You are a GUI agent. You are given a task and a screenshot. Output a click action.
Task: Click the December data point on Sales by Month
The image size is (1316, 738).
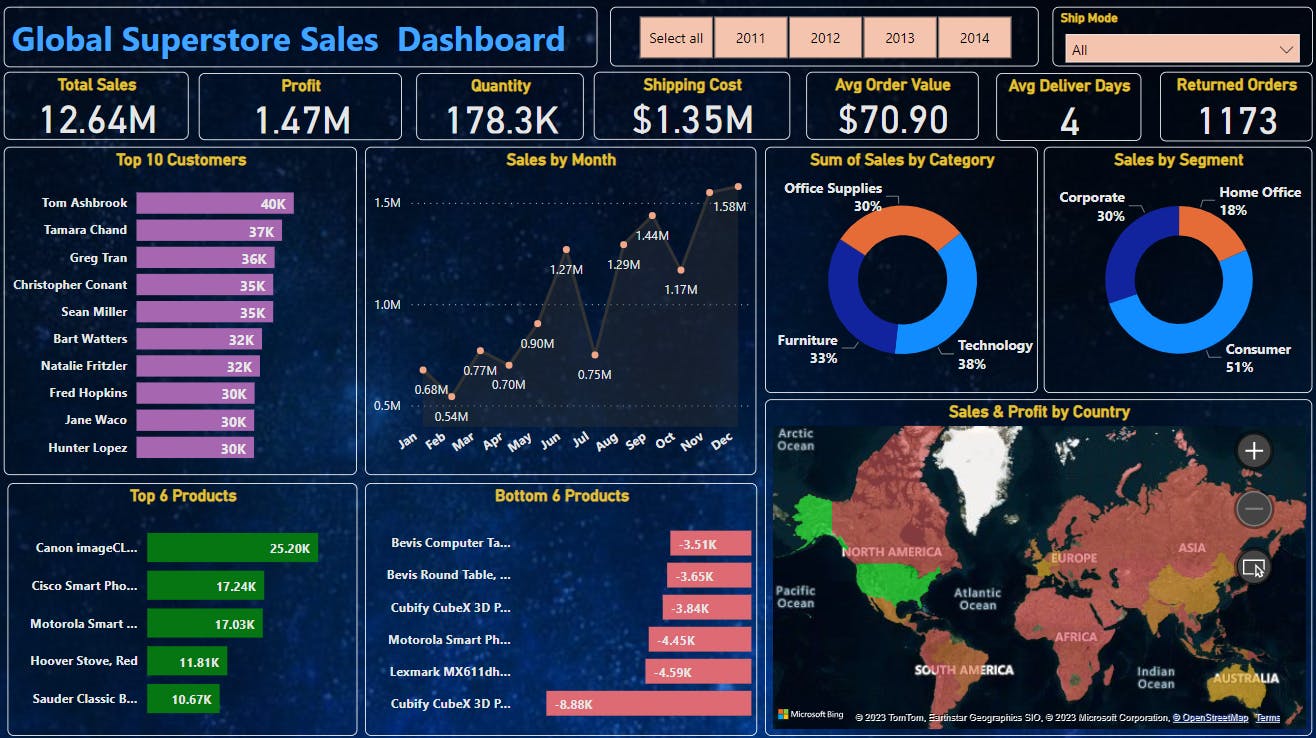(x=738, y=185)
